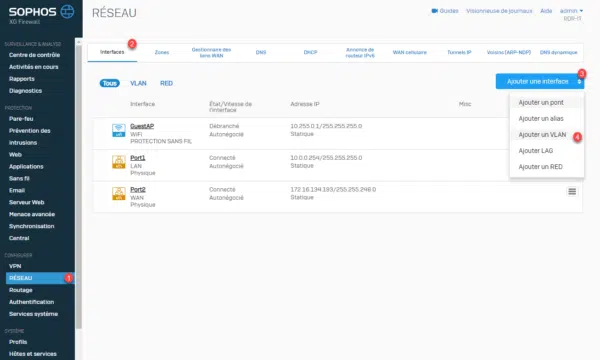Viewport: 600px width, 360px height.
Task: Click the Port2 WAN interface icon
Action: [119, 194]
